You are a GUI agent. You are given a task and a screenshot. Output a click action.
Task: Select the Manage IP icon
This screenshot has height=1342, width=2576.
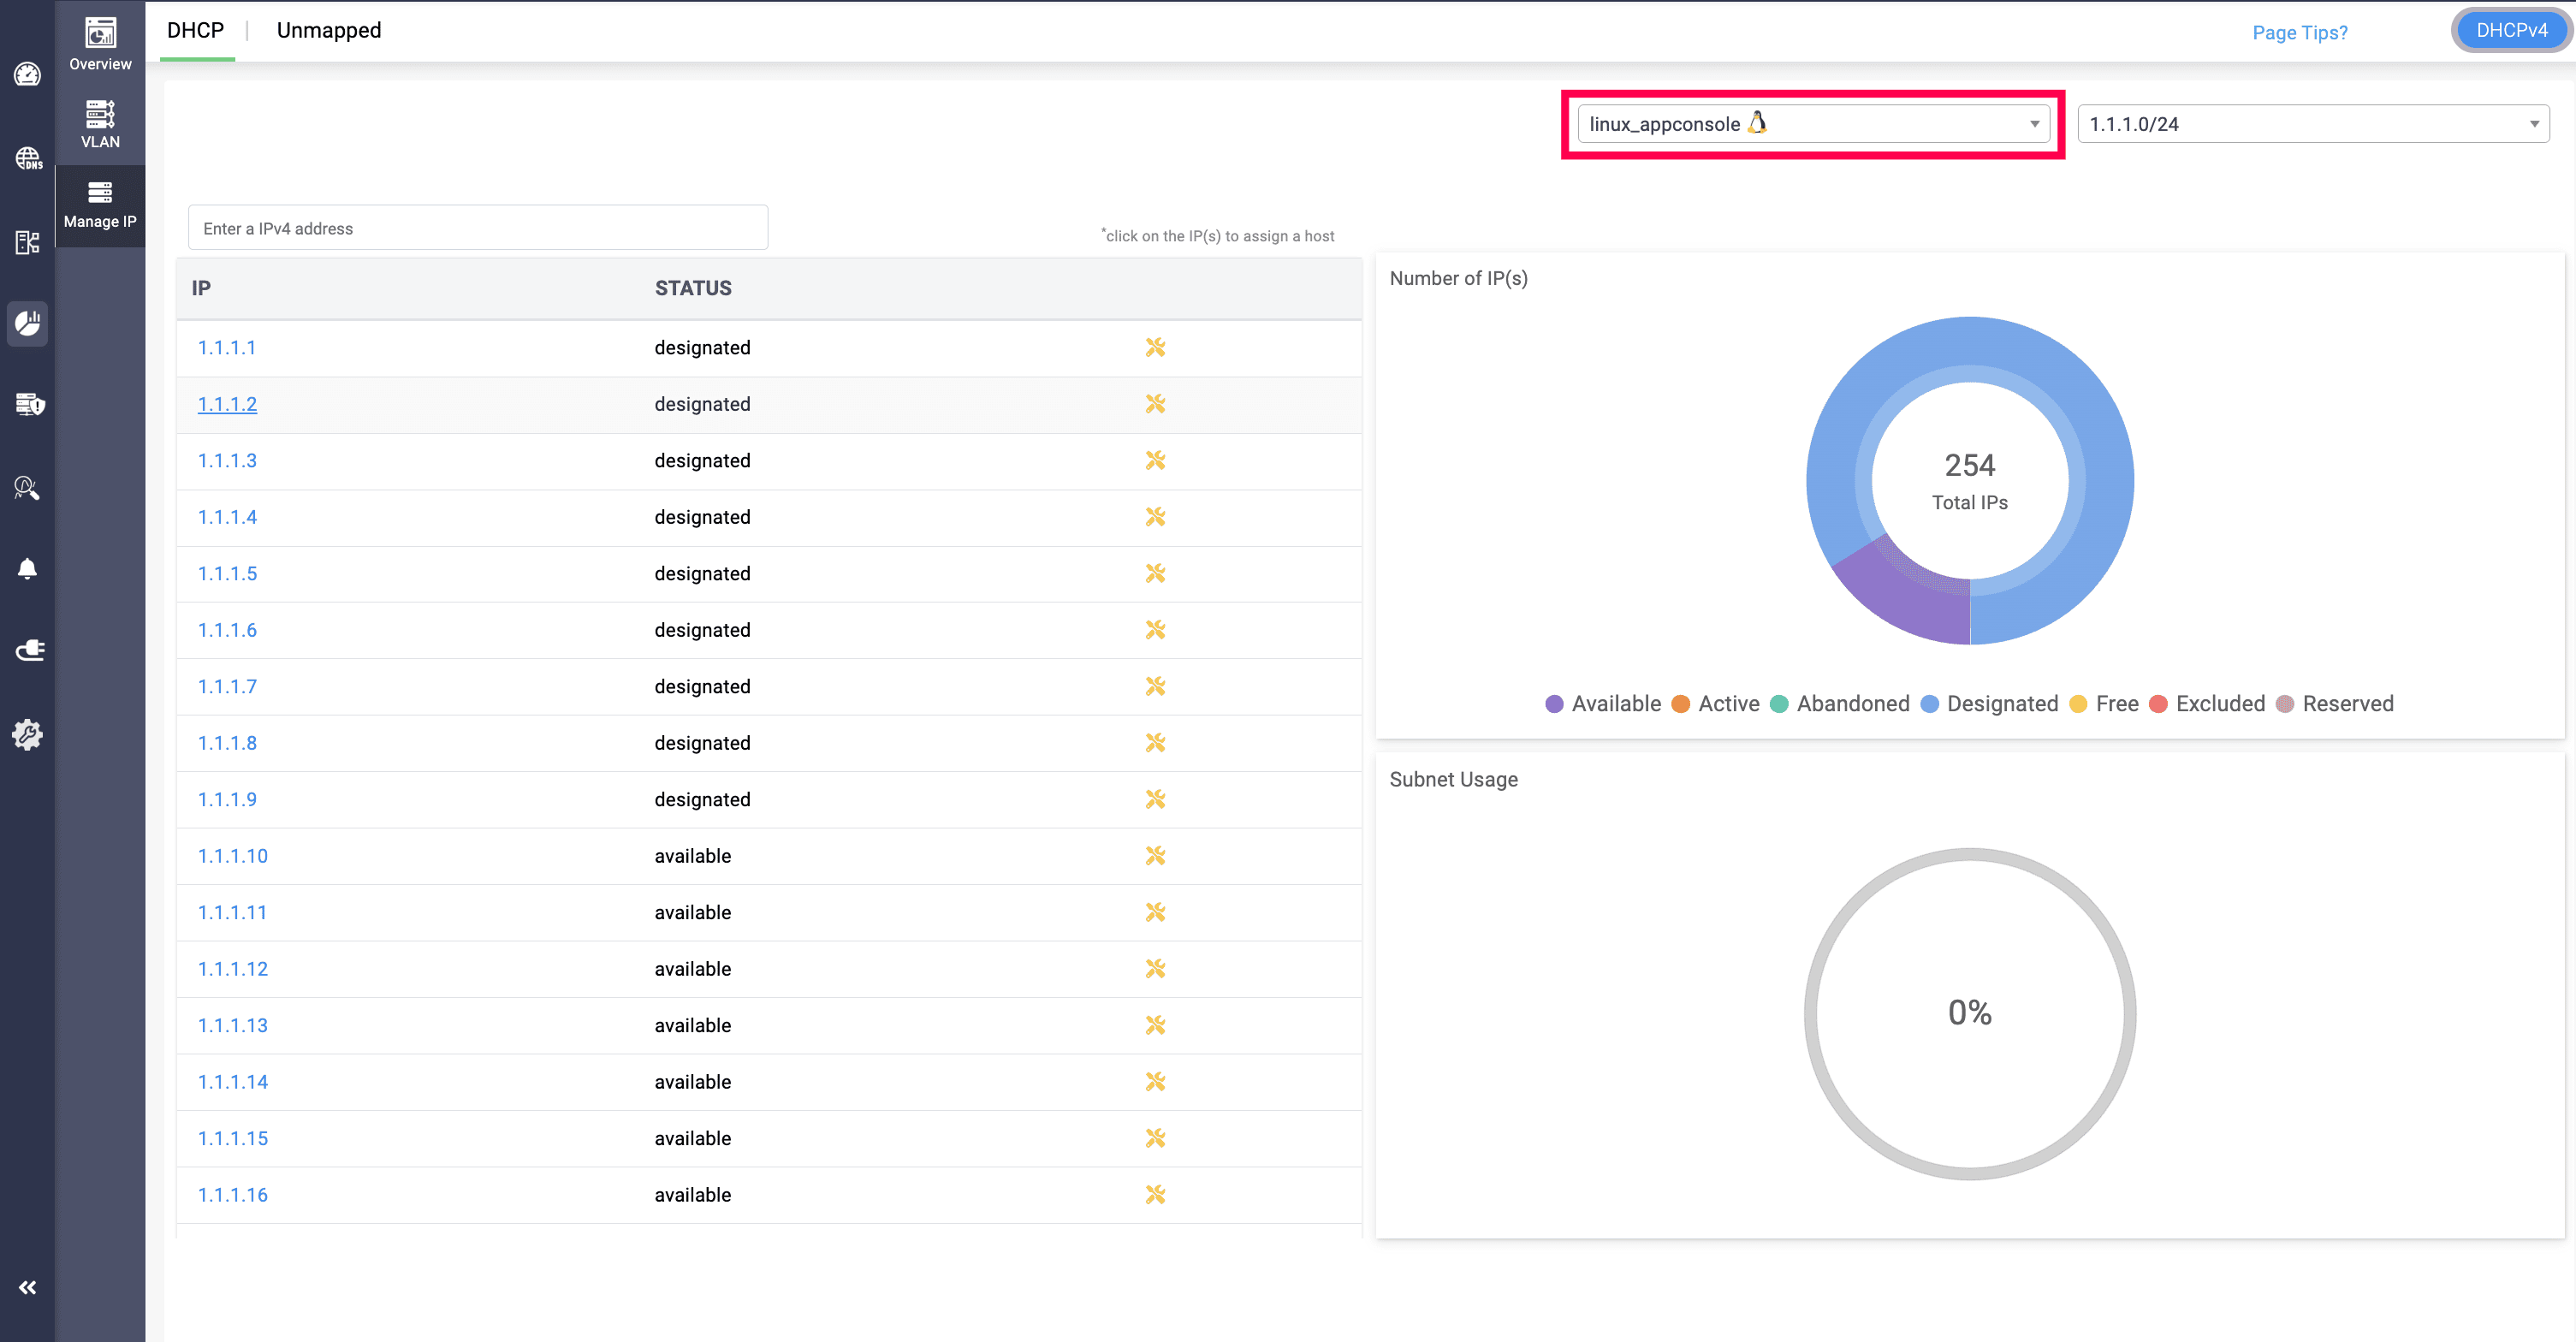[x=100, y=204]
